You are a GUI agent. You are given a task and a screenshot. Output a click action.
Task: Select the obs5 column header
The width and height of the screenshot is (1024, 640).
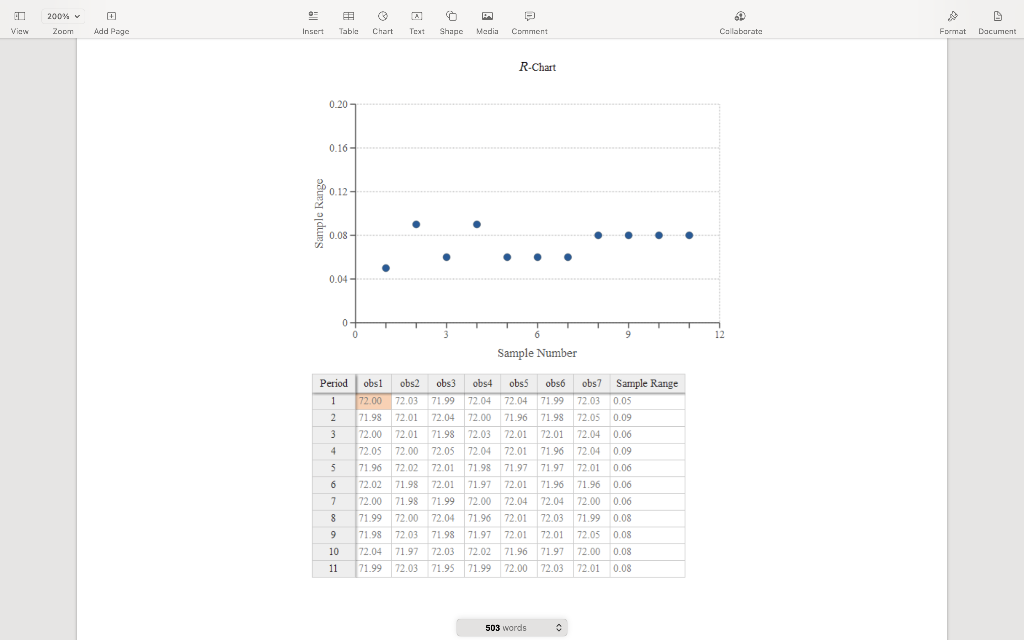(519, 383)
